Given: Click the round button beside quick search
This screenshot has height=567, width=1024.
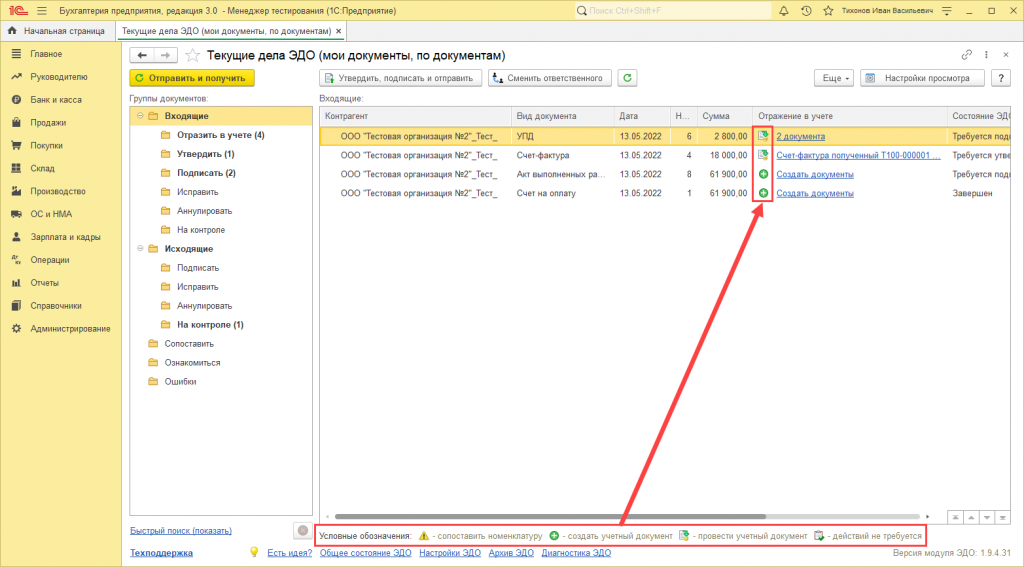Looking at the screenshot, I should (x=302, y=530).
